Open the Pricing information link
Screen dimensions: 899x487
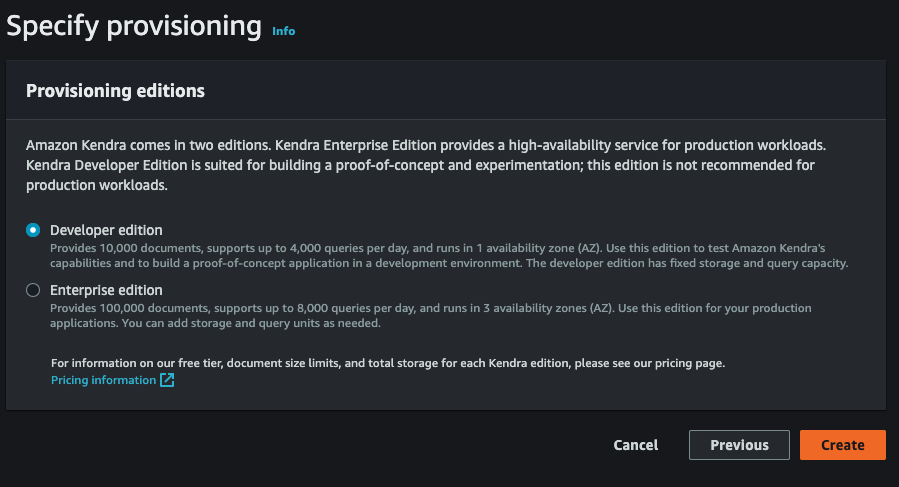[103, 380]
